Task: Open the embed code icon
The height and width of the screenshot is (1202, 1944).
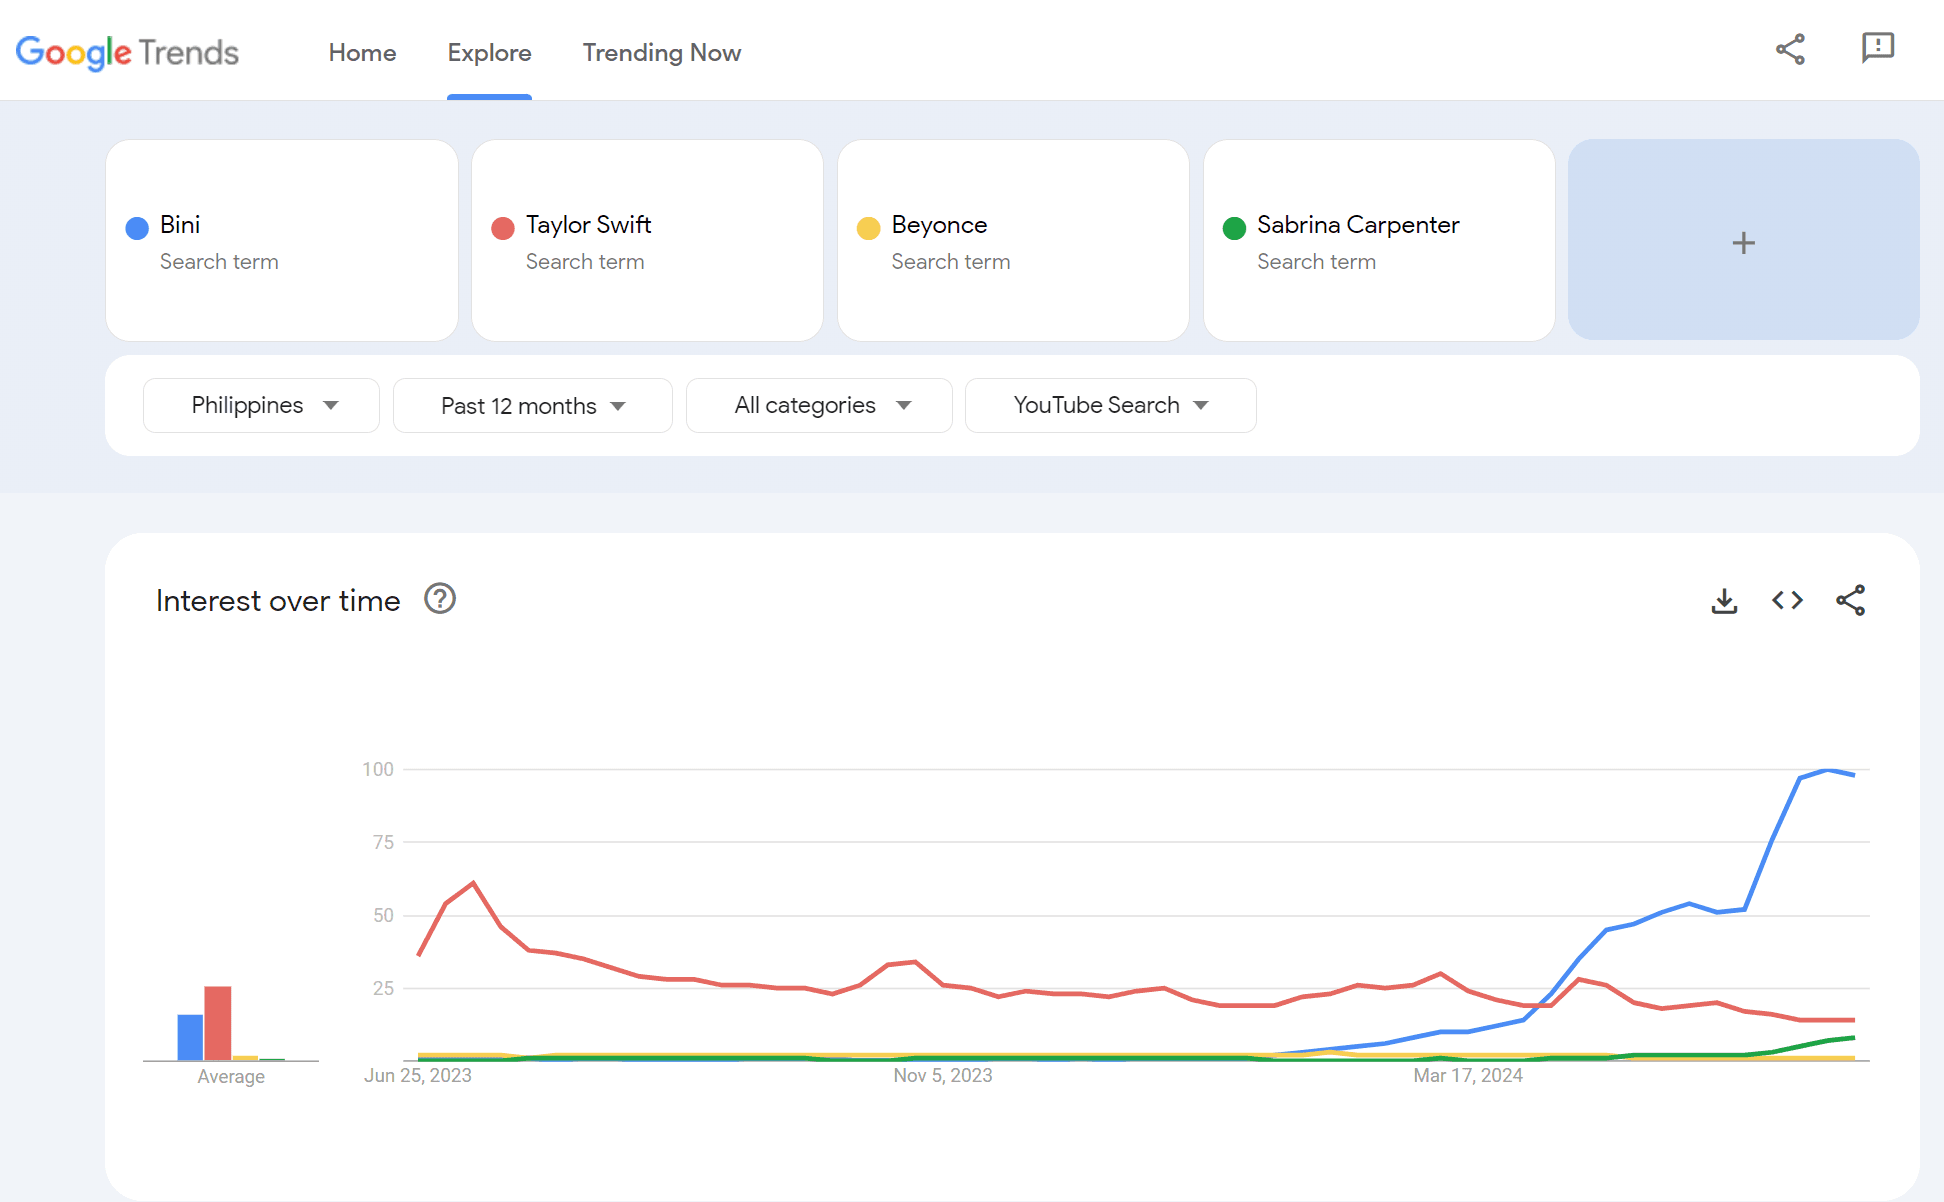Action: 1787,600
